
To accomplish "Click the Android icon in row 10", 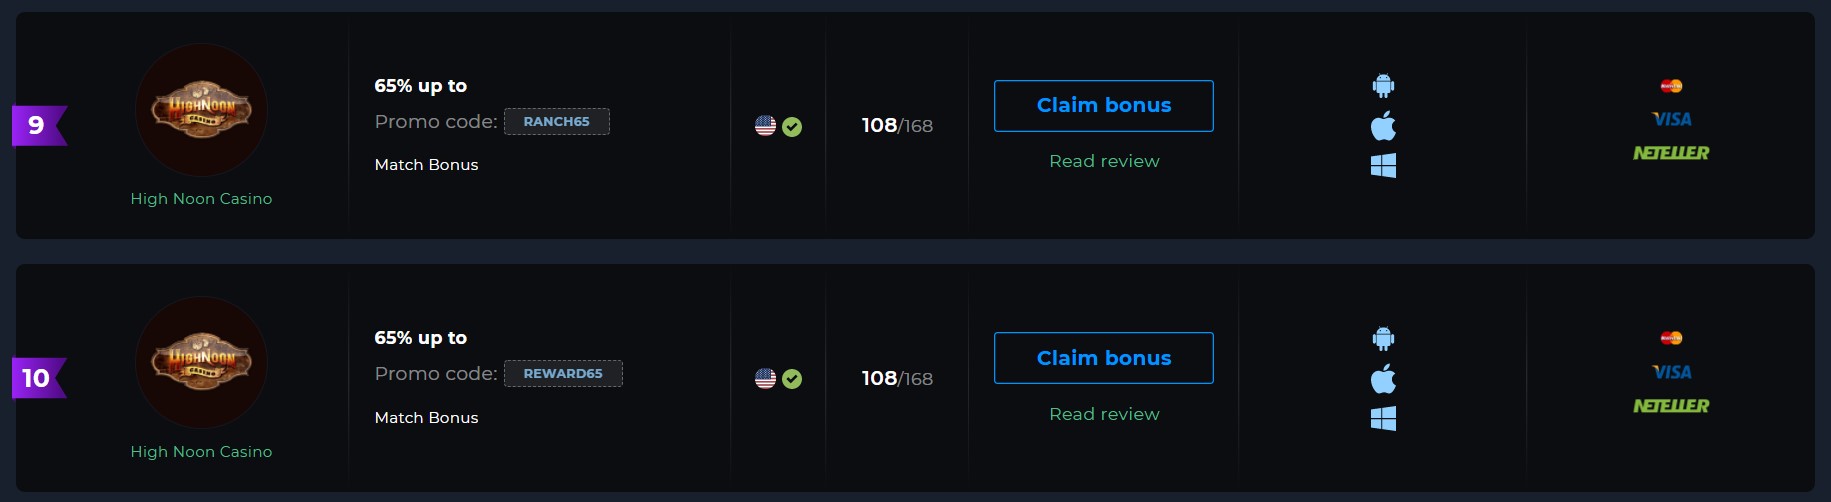I will pos(1383,339).
